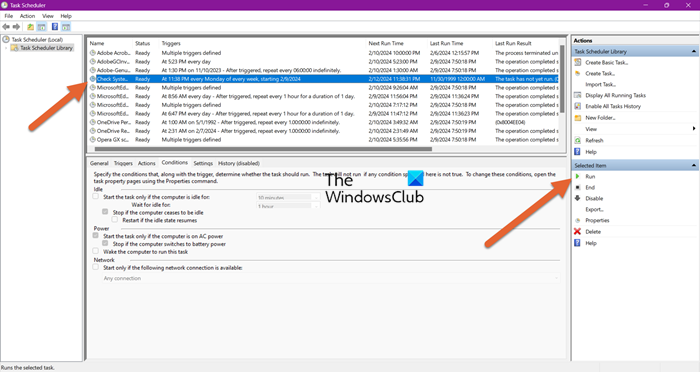Select the 'OneDrive Re...' task row name

[112, 131]
